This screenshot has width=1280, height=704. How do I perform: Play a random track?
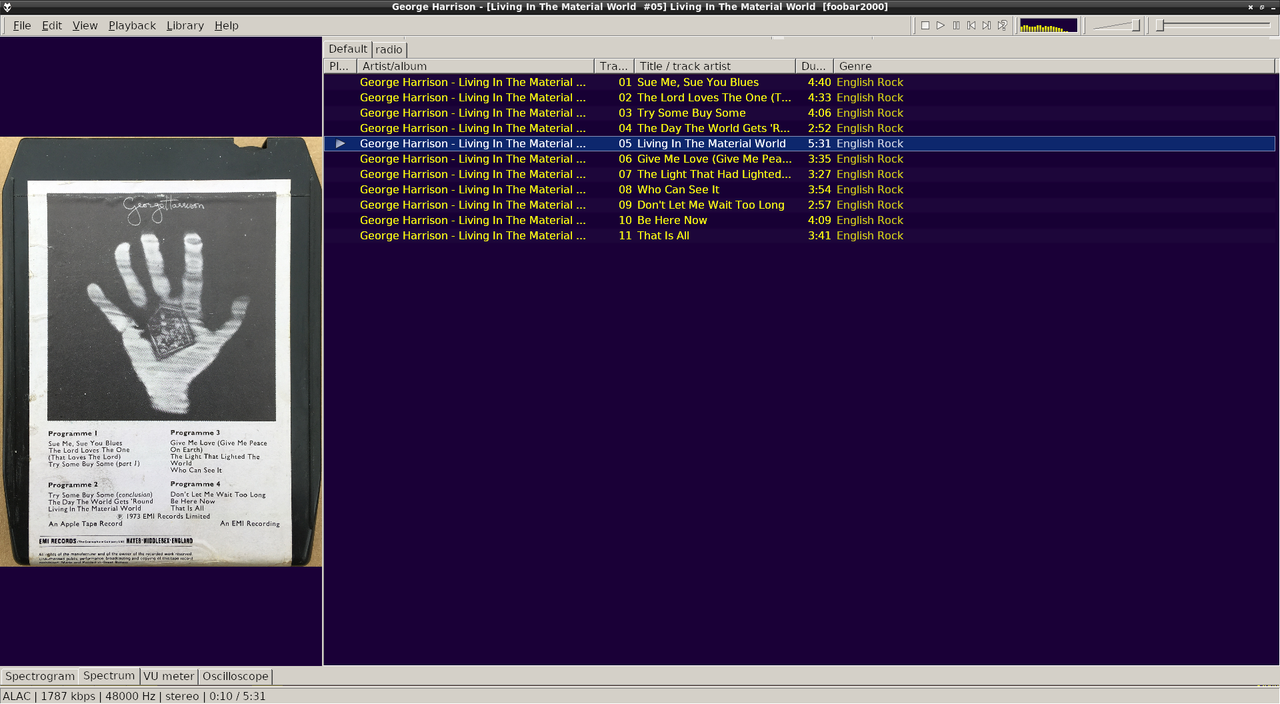(1002, 25)
